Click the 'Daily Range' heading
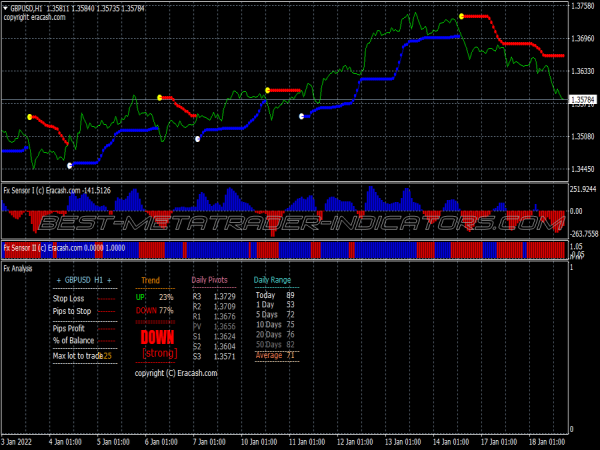This screenshot has height=450, width=600. pos(272,280)
